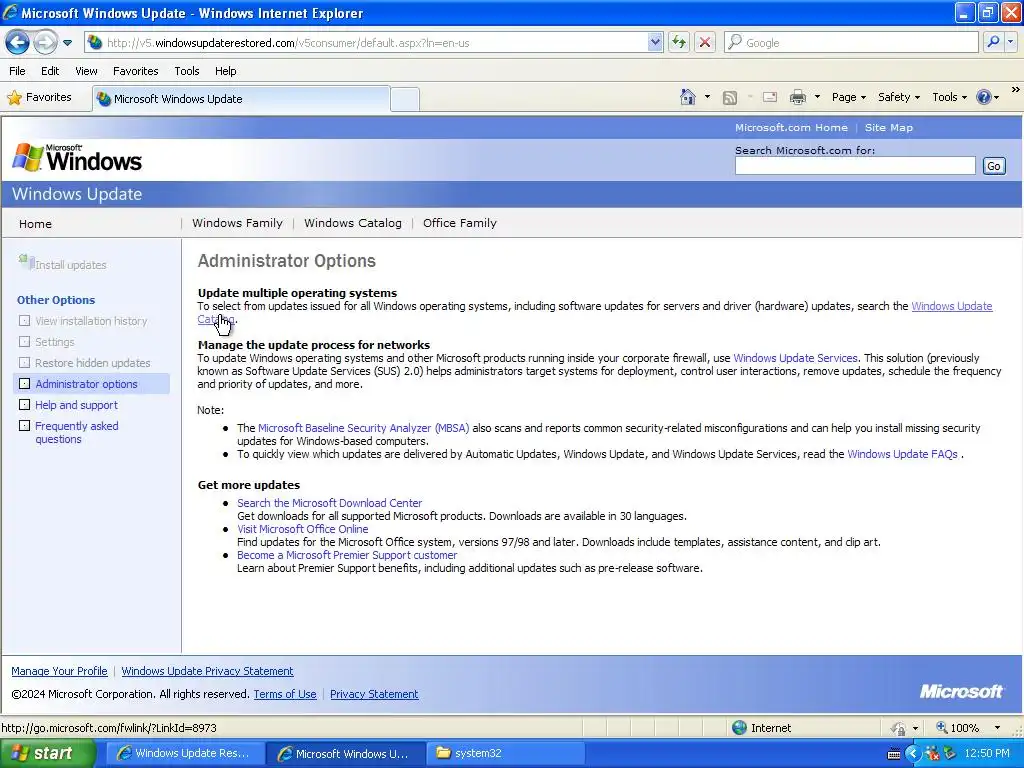Open the File menu

click(18, 71)
